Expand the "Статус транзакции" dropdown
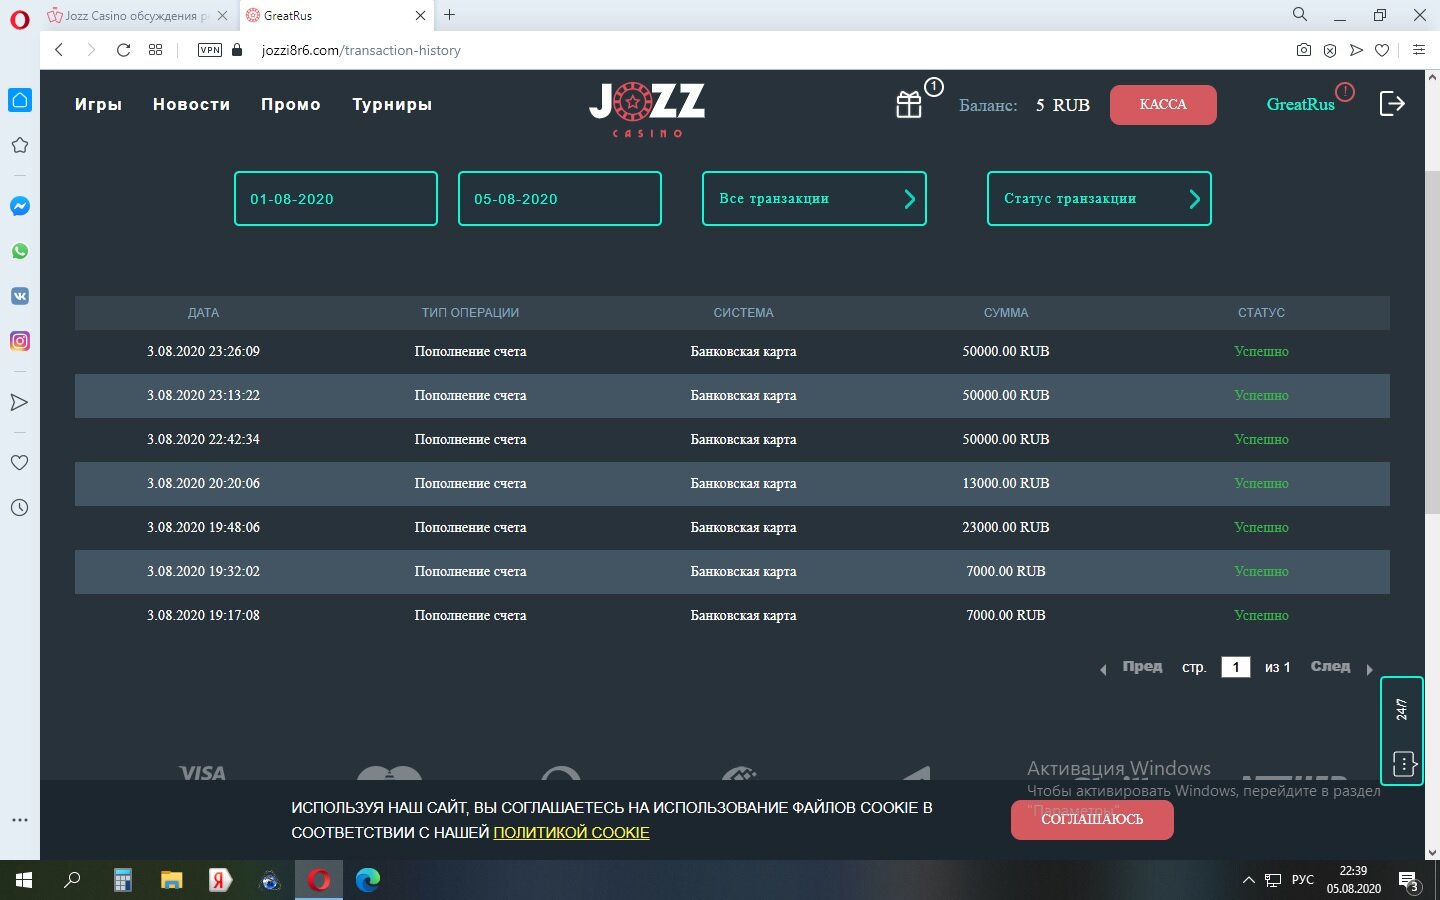Screen dimensions: 1440x900 [x=1098, y=198]
